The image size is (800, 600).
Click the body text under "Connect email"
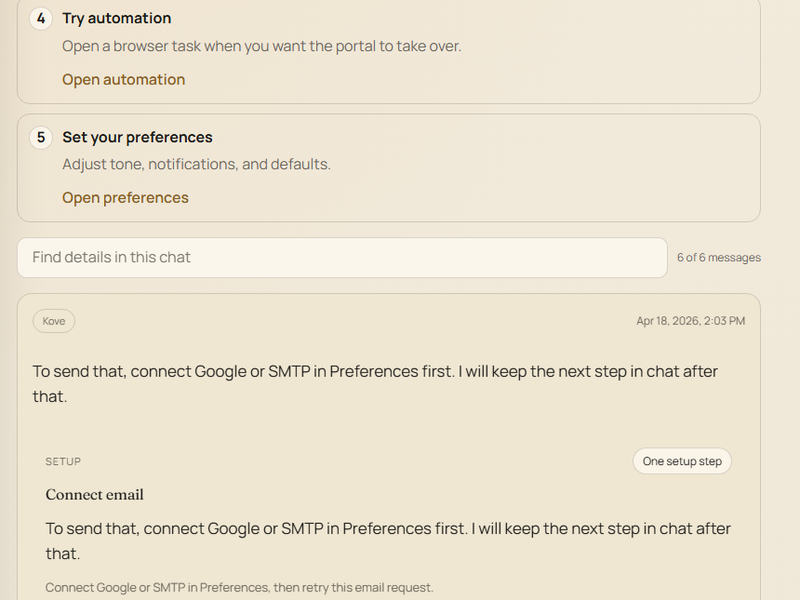(x=388, y=540)
